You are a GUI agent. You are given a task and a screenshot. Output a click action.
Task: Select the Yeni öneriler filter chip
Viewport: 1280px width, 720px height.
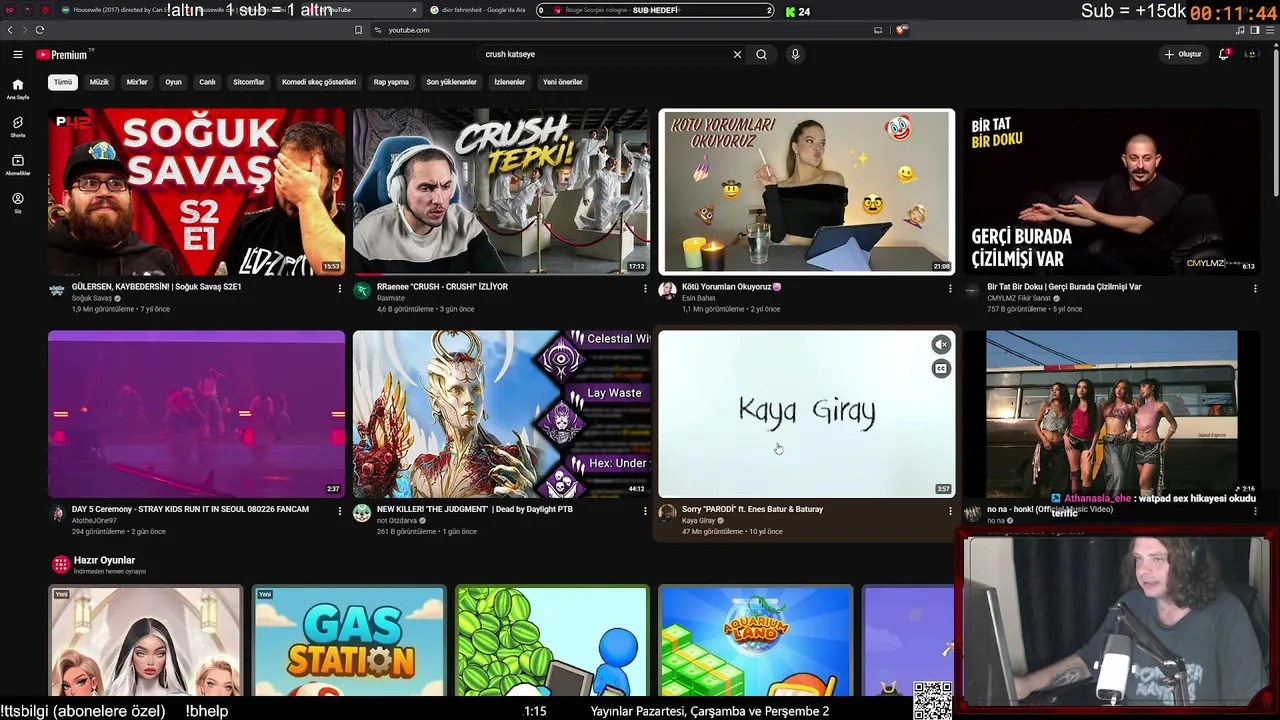pyautogui.click(x=562, y=82)
